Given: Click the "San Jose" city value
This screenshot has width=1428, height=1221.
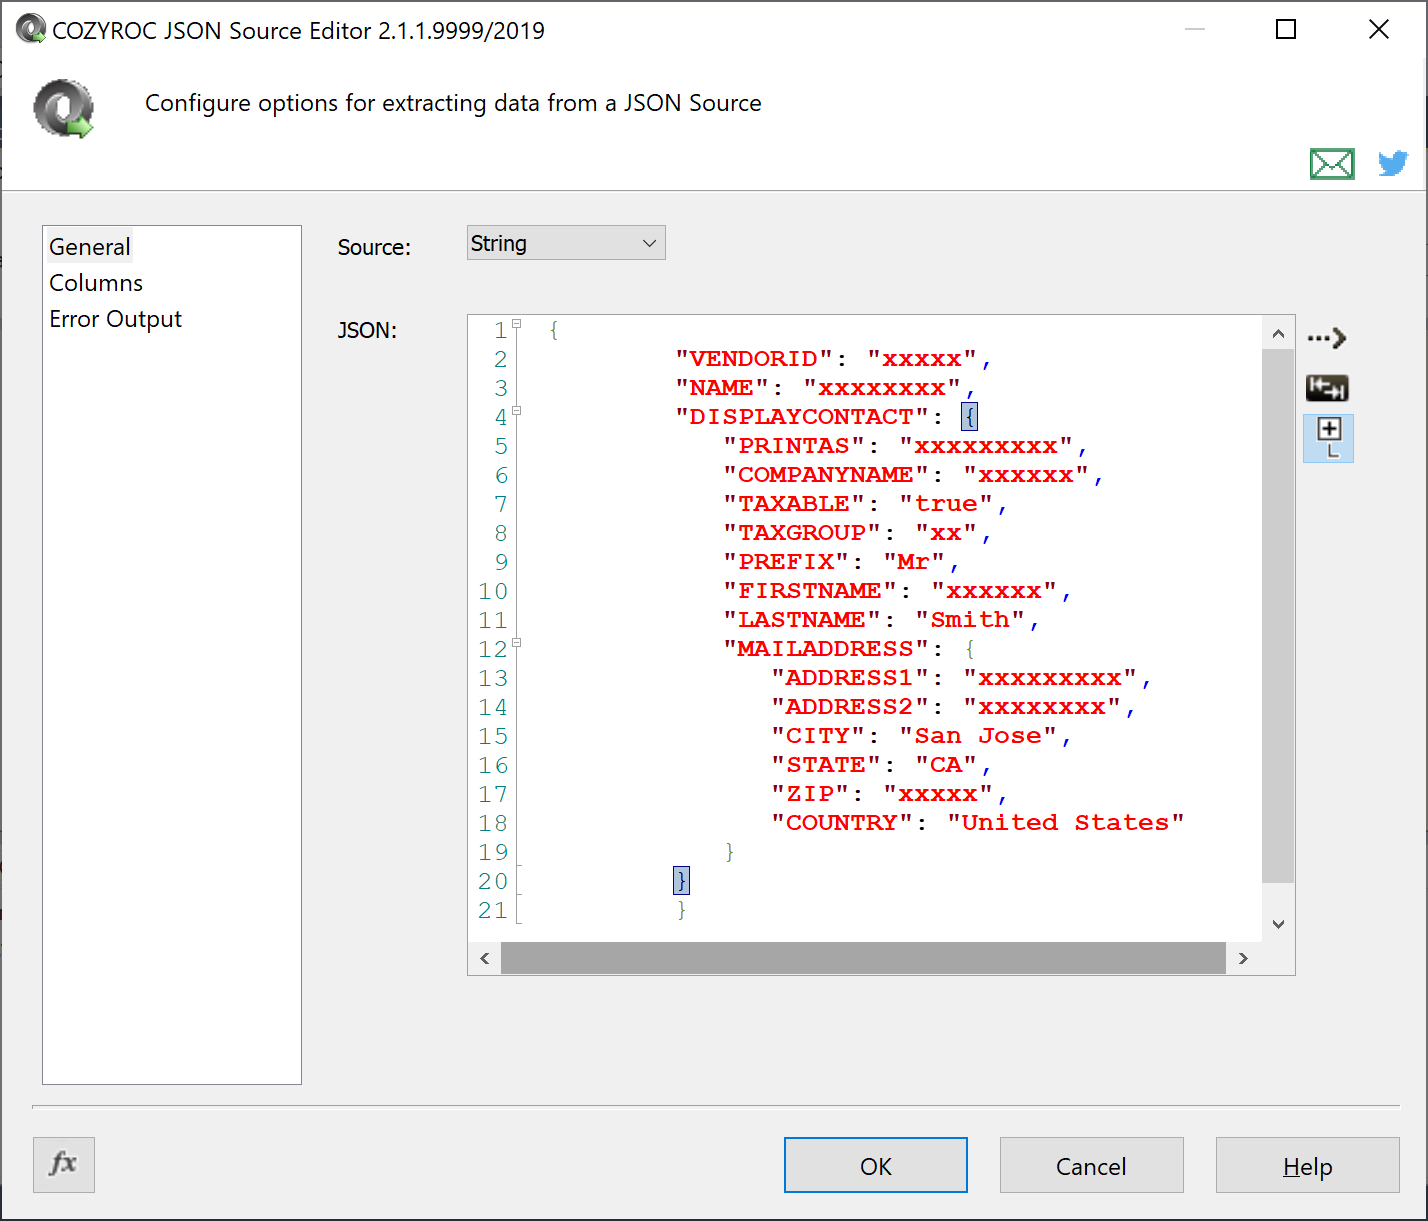Looking at the screenshot, I should (978, 736).
